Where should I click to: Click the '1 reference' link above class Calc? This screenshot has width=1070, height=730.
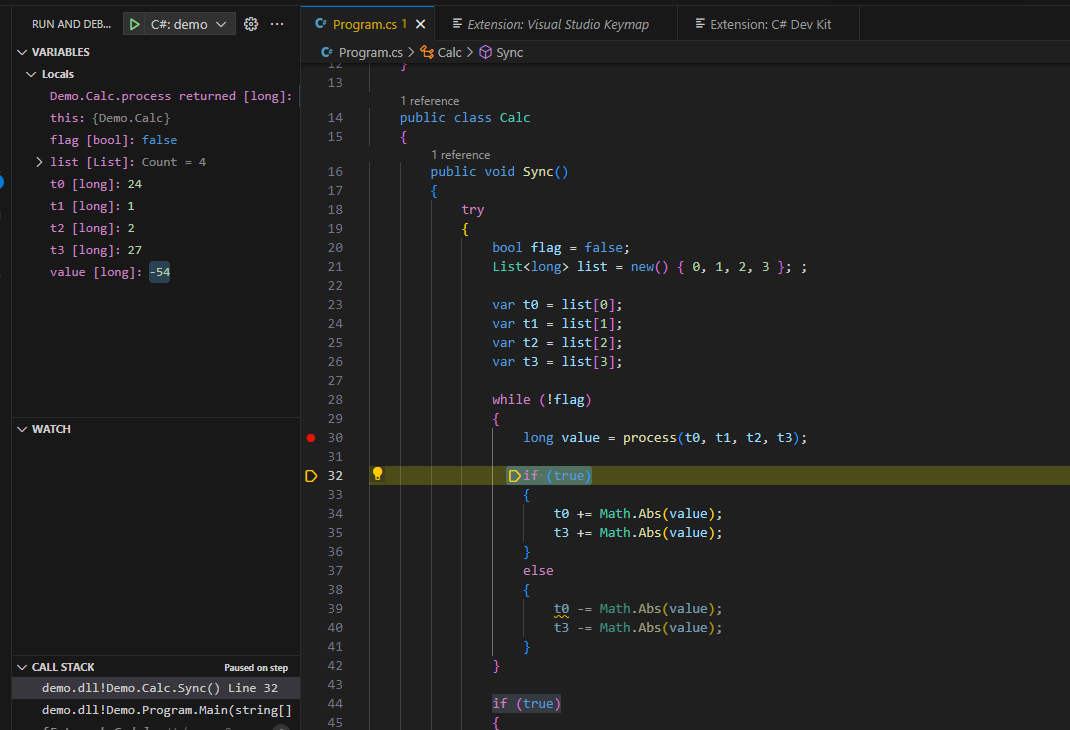(429, 101)
